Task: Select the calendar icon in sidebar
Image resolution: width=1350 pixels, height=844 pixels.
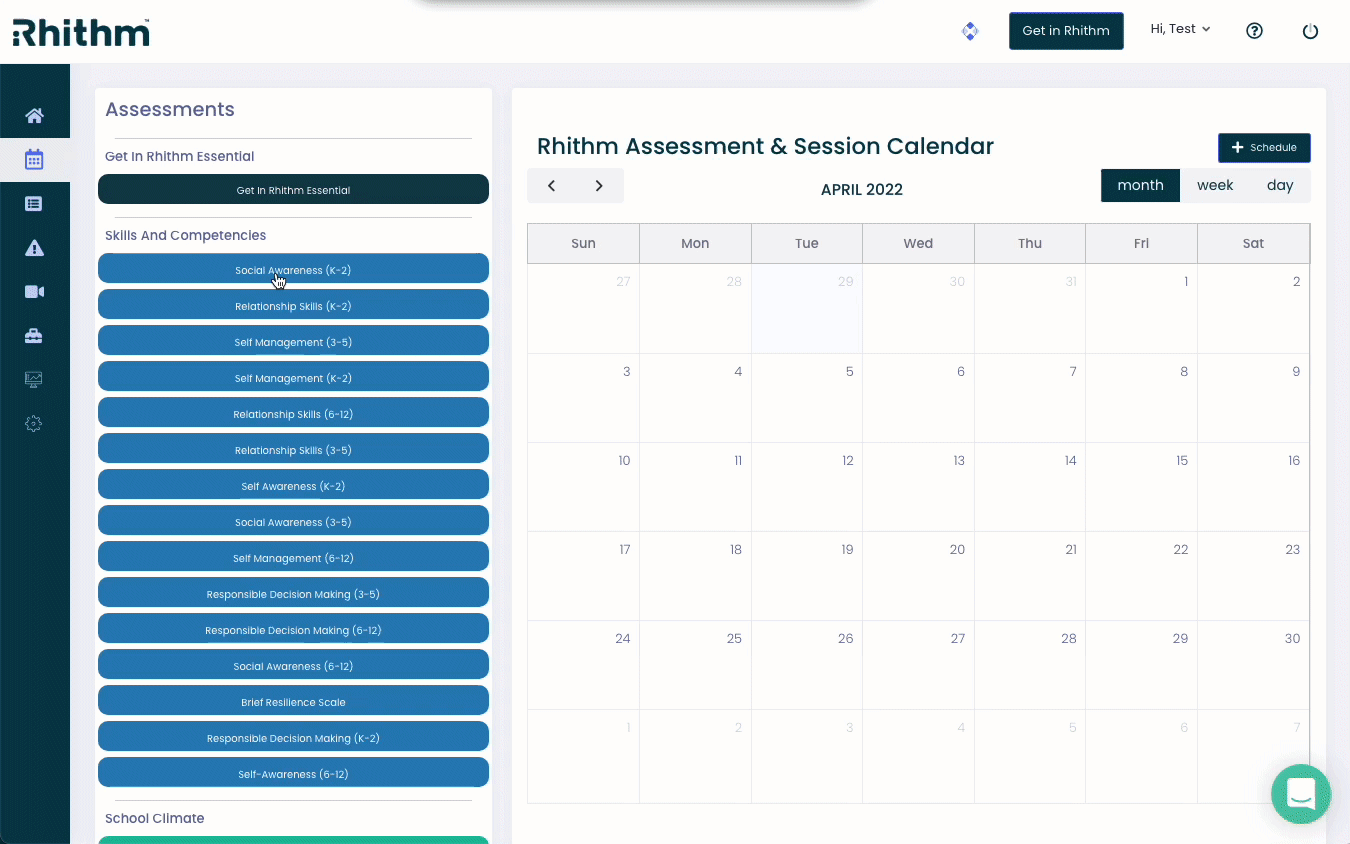Action: 34,159
